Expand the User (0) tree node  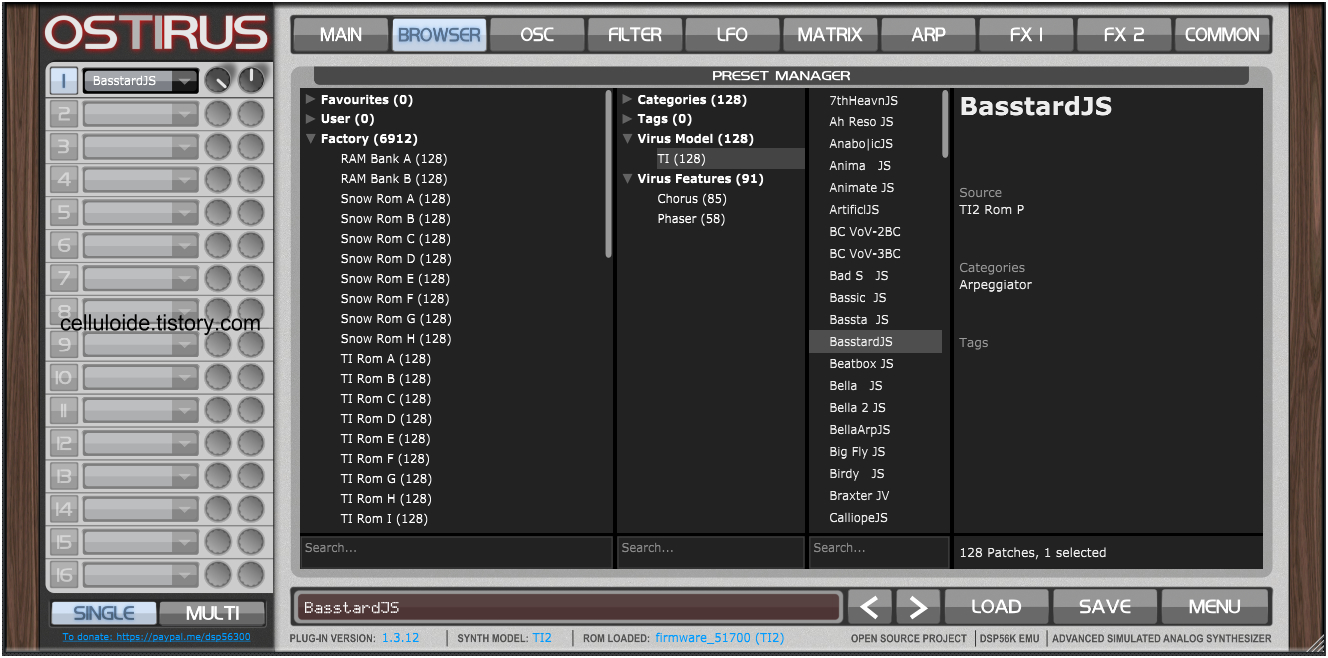click(311, 119)
